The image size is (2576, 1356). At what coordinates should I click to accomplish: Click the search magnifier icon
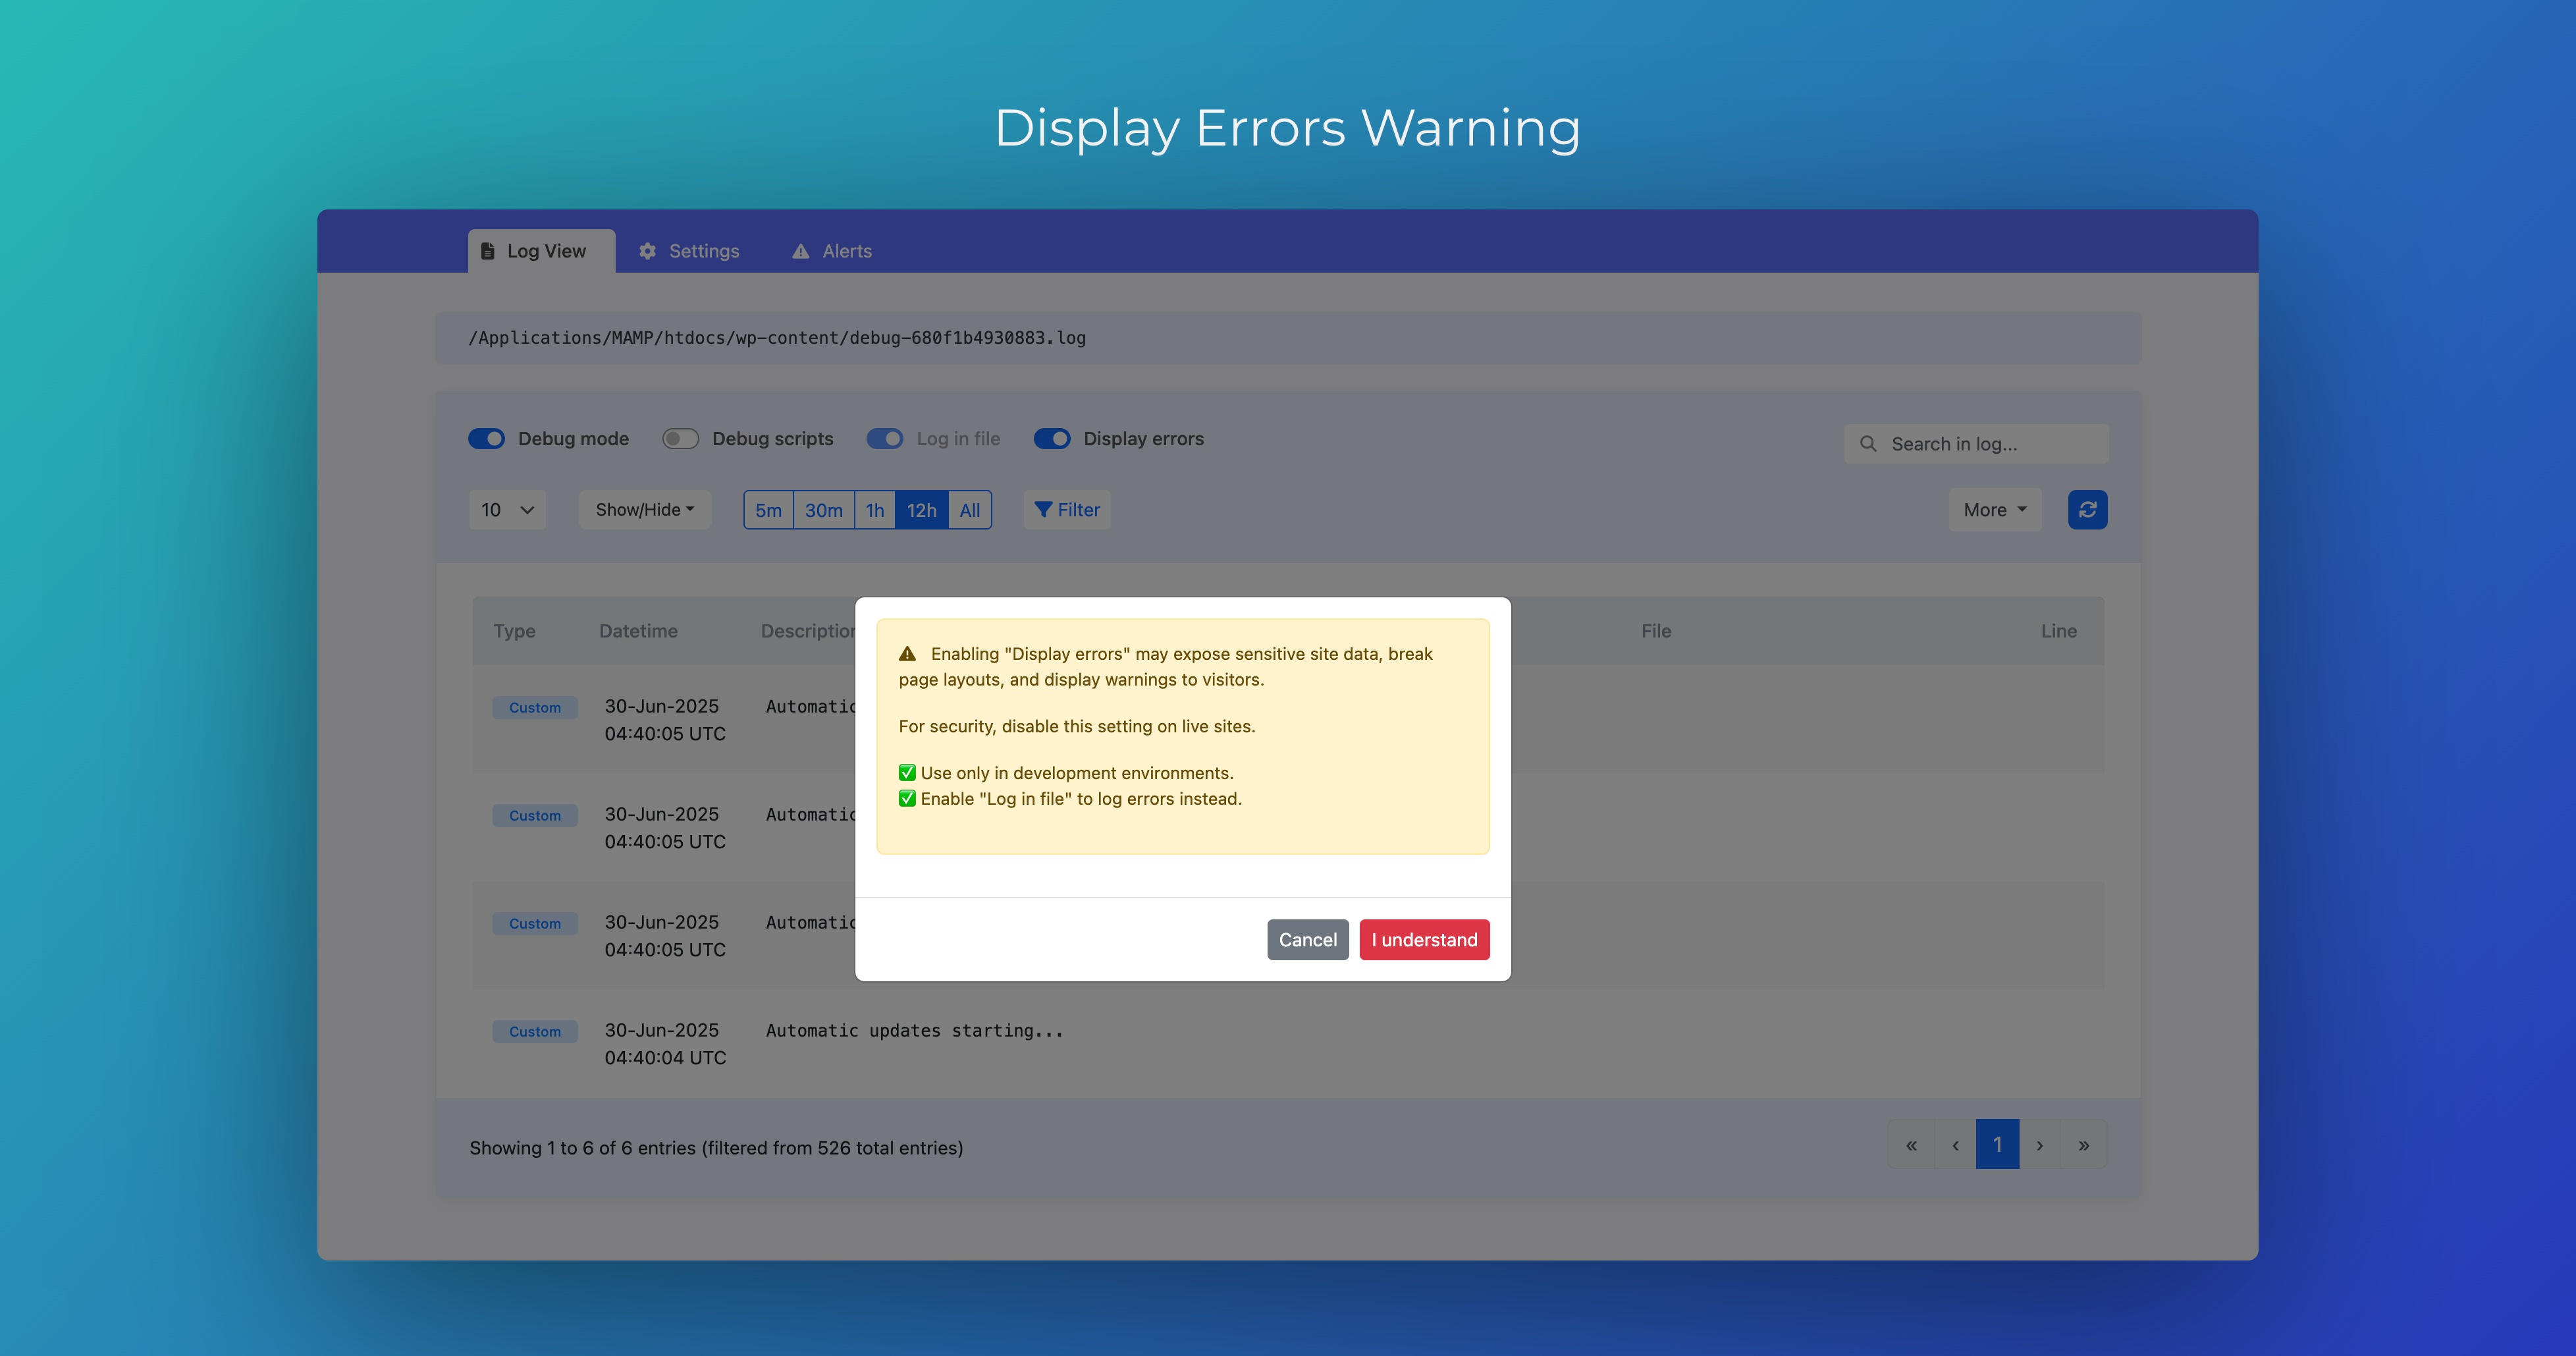point(1867,444)
